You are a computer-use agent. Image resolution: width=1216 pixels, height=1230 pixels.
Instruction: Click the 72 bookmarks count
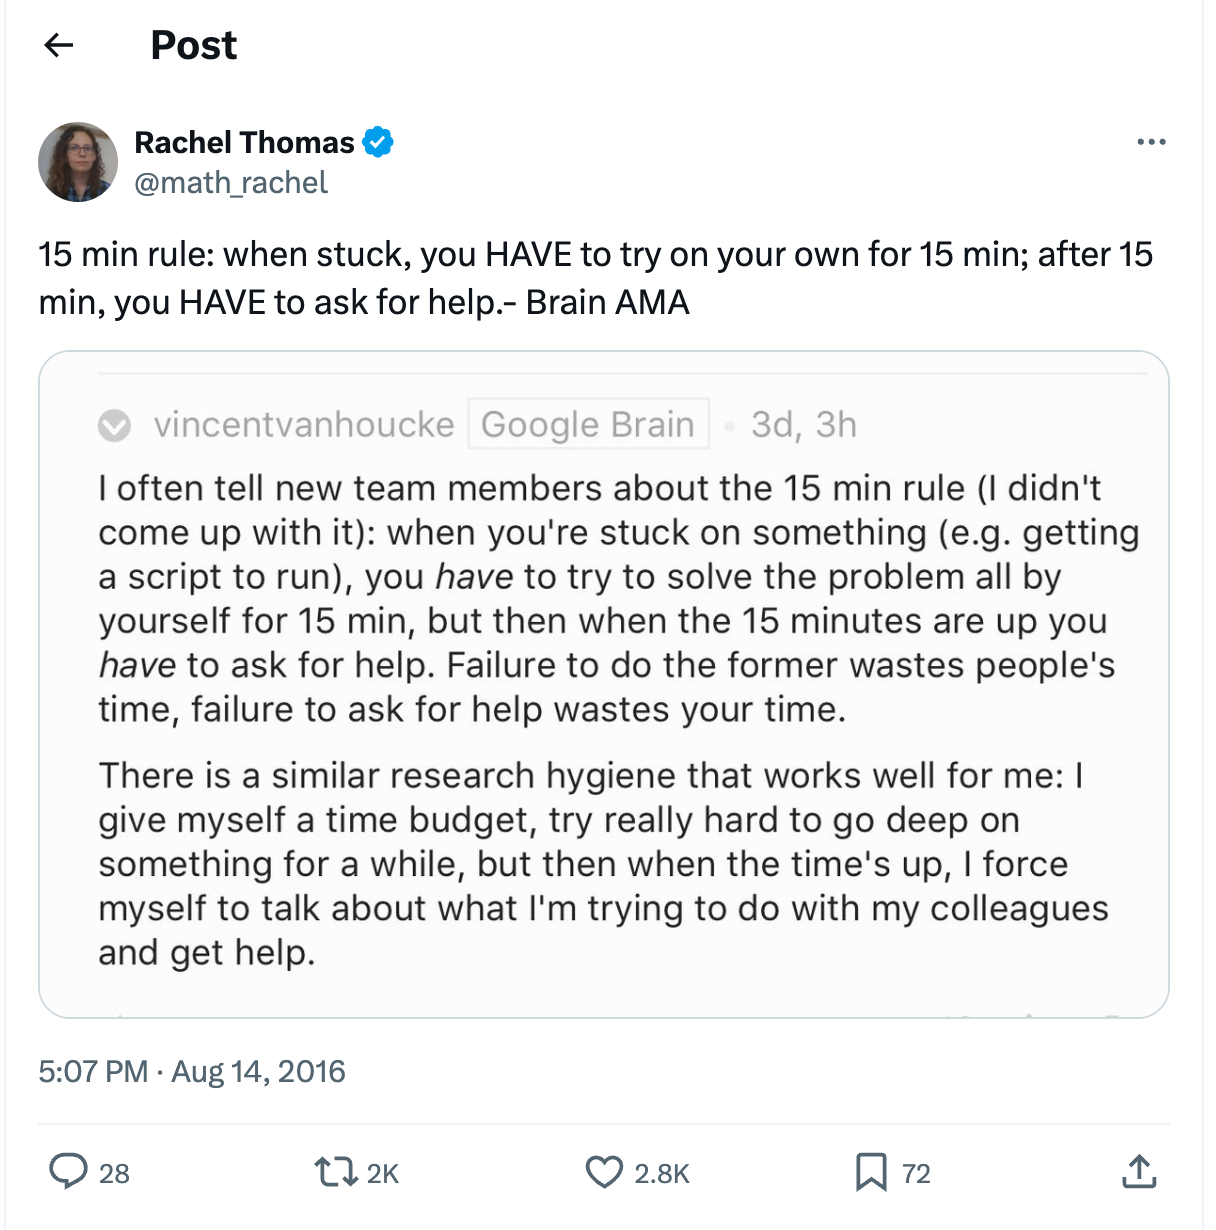(916, 1174)
